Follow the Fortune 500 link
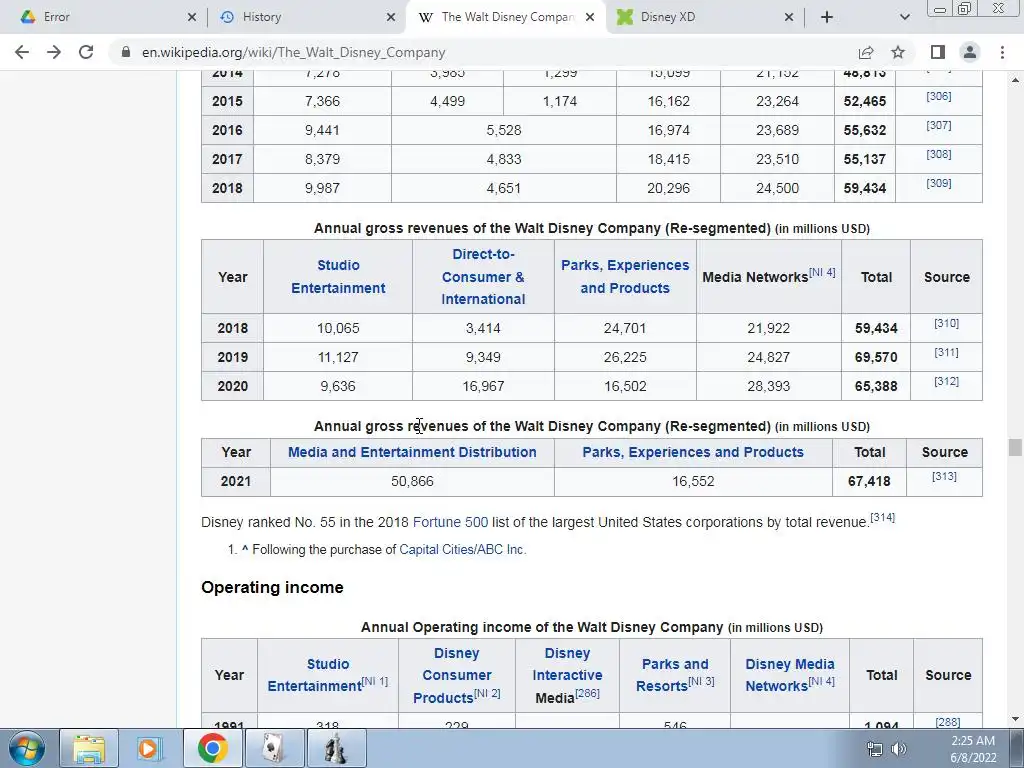 pyautogui.click(x=451, y=522)
